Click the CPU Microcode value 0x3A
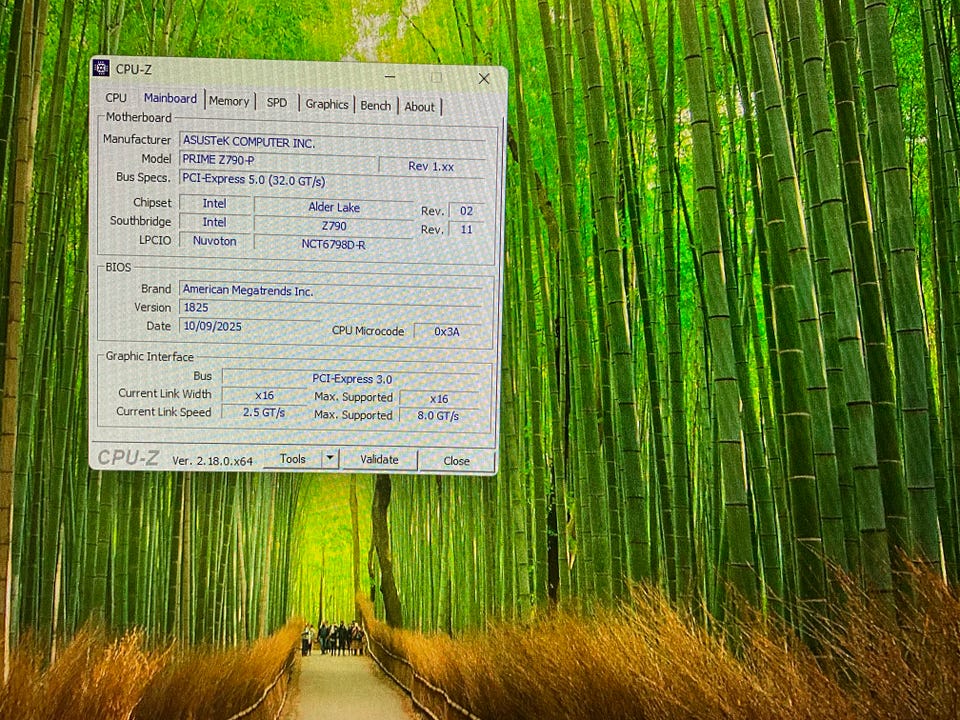The width and height of the screenshot is (960, 720). (x=447, y=331)
